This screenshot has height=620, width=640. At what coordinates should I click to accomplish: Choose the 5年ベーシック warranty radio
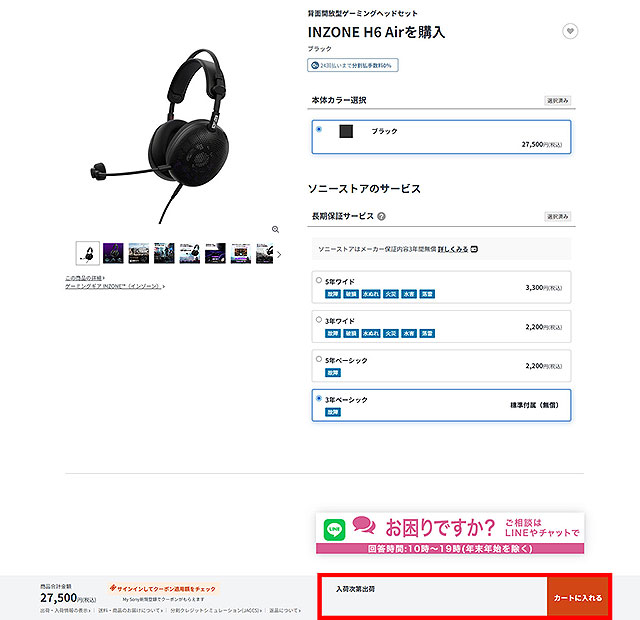tap(319, 359)
